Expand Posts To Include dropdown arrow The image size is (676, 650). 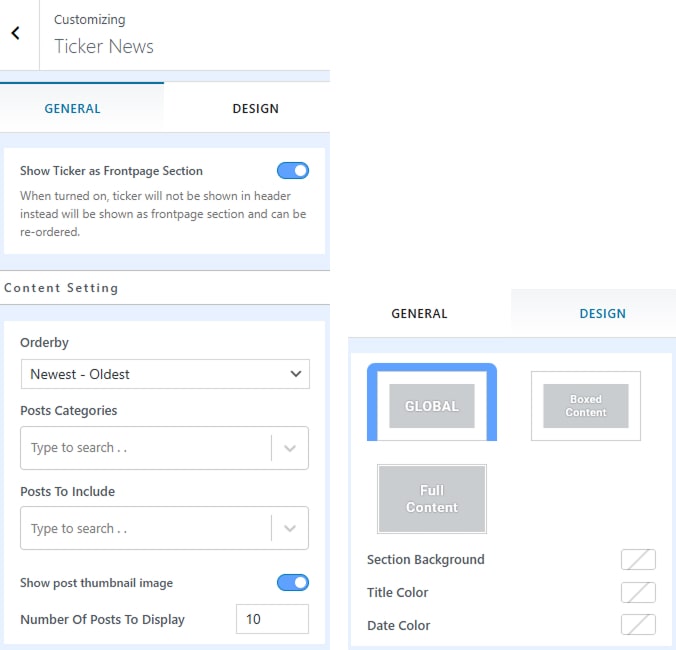coord(290,528)
